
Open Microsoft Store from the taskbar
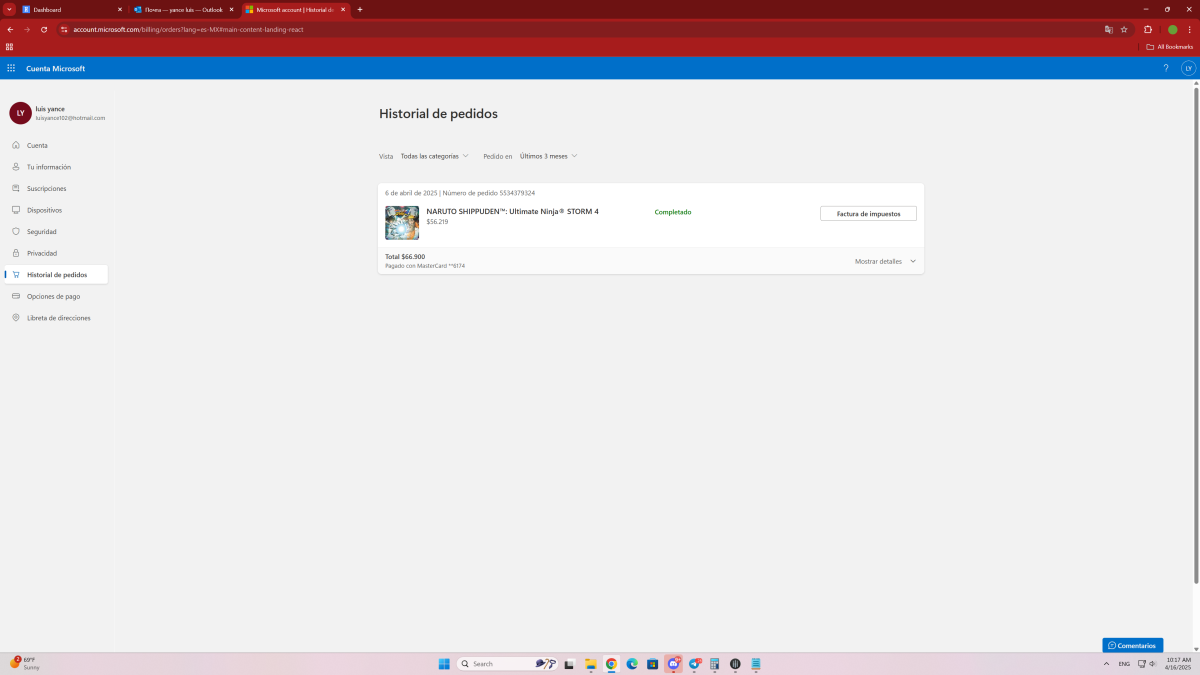(x=652, y=664)
